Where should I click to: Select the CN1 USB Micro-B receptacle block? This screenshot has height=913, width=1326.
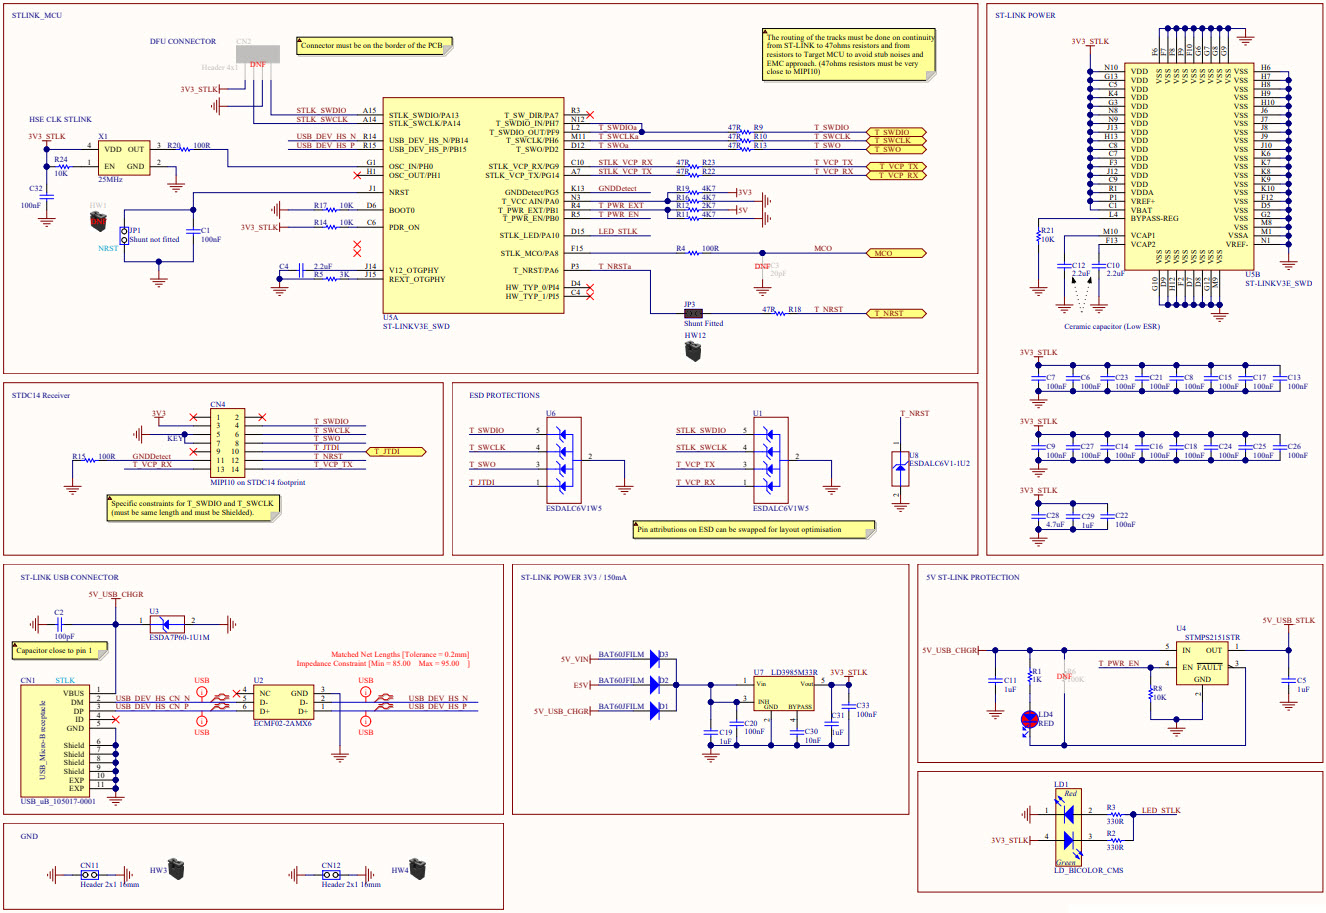click(58, 741)
